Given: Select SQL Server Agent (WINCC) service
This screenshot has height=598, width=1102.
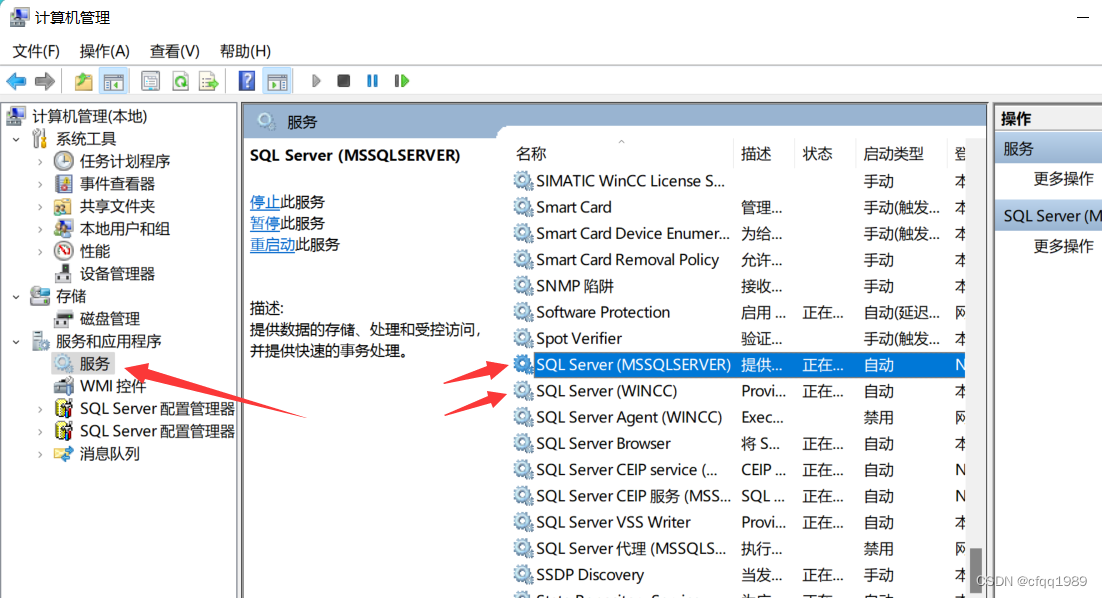Looking at the screenshot, I should point(738,417).
